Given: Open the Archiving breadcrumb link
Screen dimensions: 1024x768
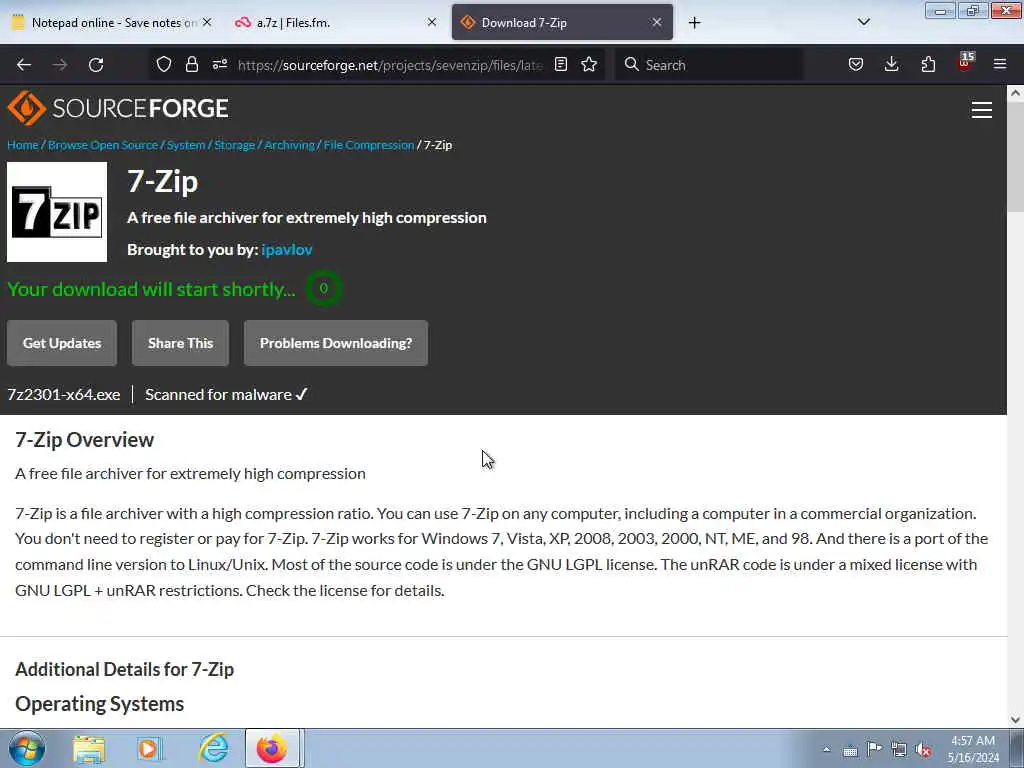Looking at the screenshot, I should click(x=289, y=145).
